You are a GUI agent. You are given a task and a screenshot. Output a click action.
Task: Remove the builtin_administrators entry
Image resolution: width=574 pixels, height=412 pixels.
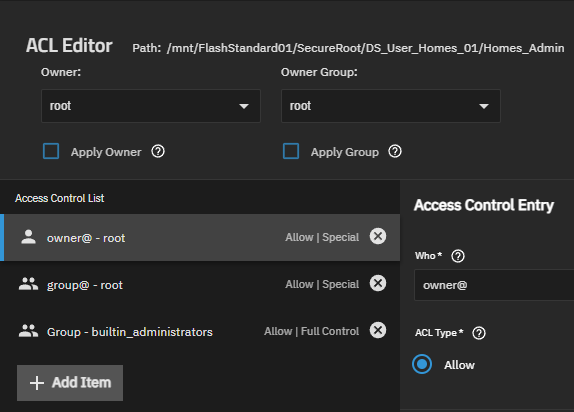tap(378, 330)
